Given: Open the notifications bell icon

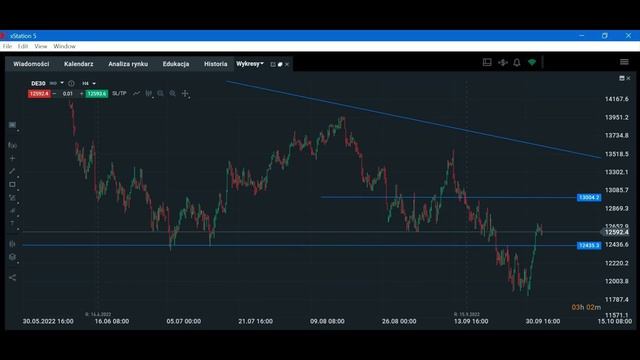Looking at the screenshot, I should point(517,62).
